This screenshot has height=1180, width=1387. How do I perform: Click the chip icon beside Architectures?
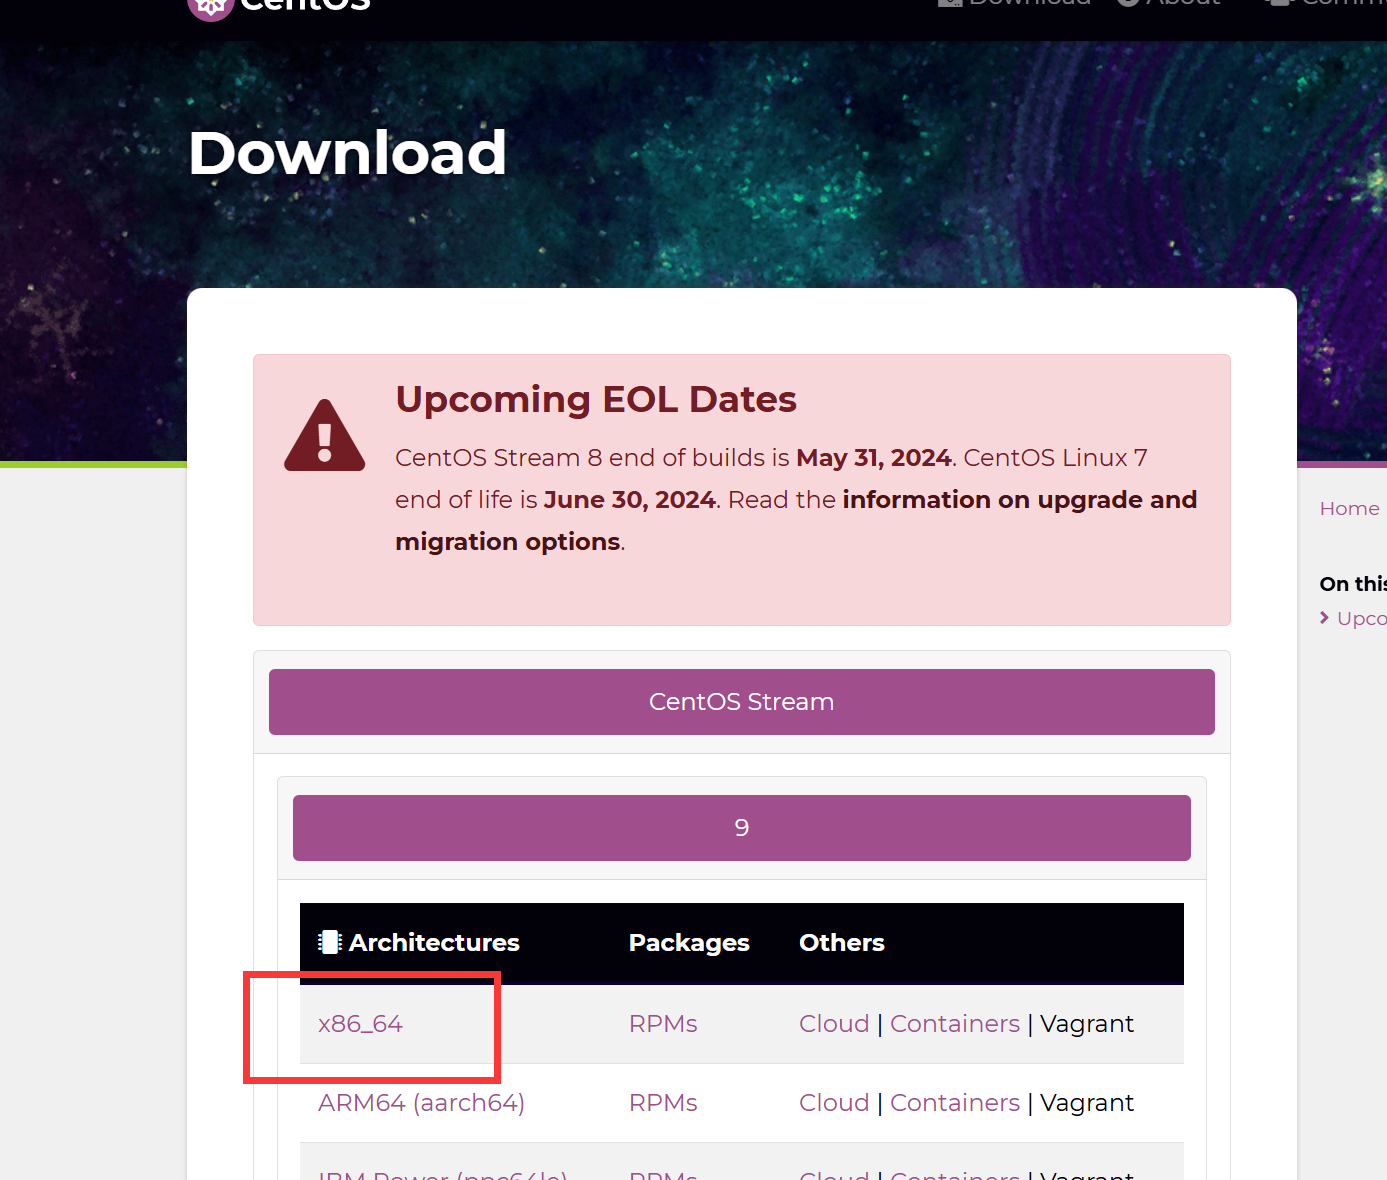pos(329,942)
